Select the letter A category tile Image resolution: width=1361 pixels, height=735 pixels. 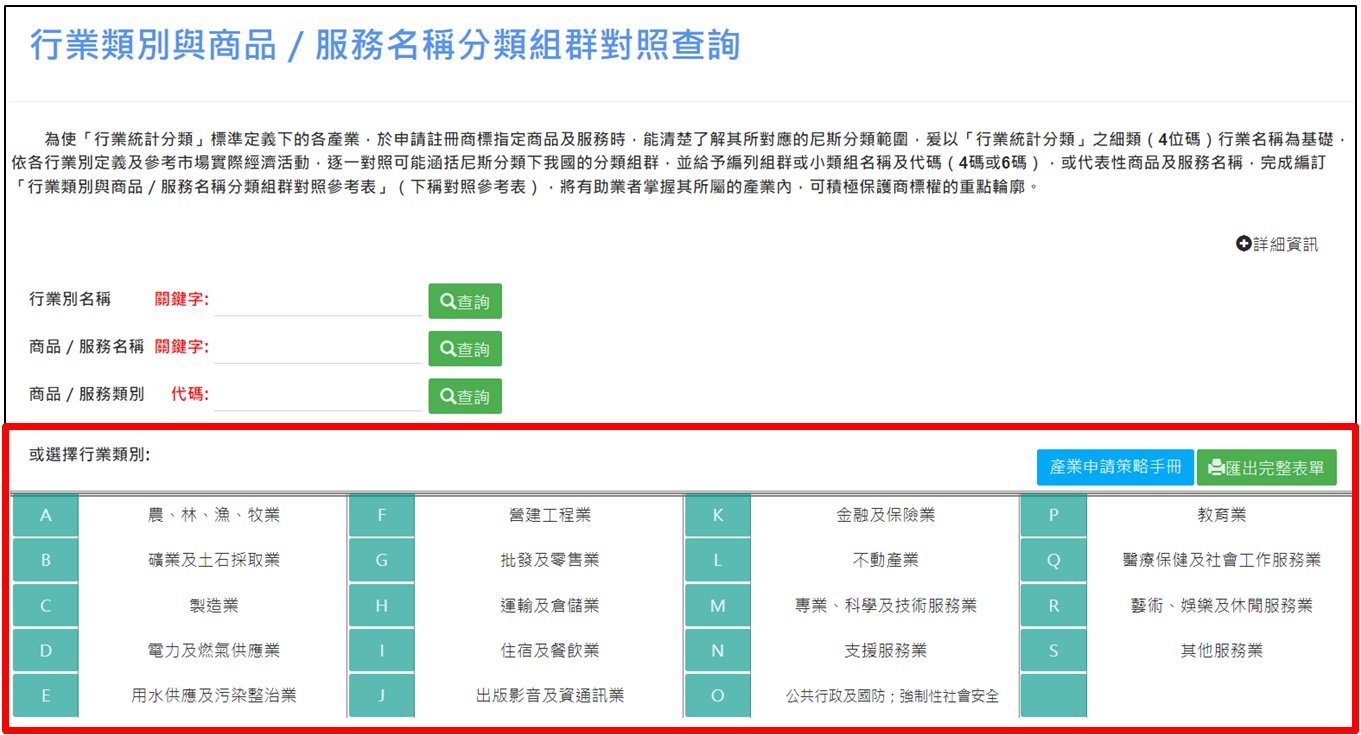click(x=46, y=516)
